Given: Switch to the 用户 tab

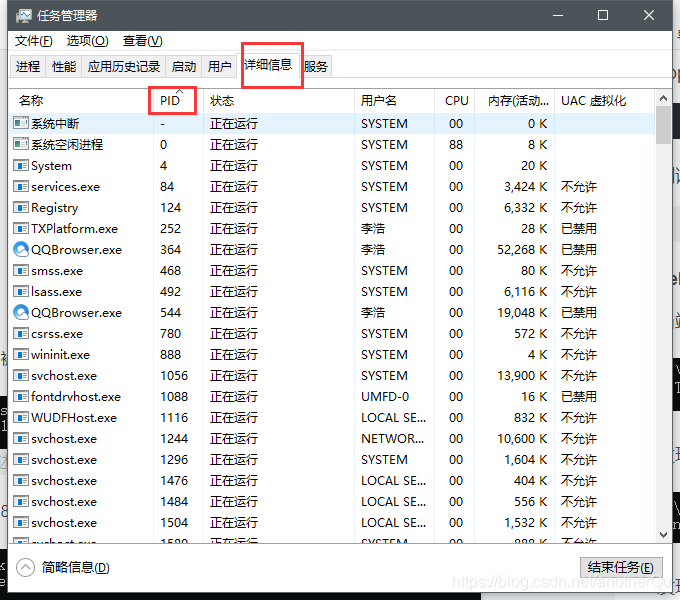Looking at the screenshot, I should pyautogui.click(x=219, y=66).
